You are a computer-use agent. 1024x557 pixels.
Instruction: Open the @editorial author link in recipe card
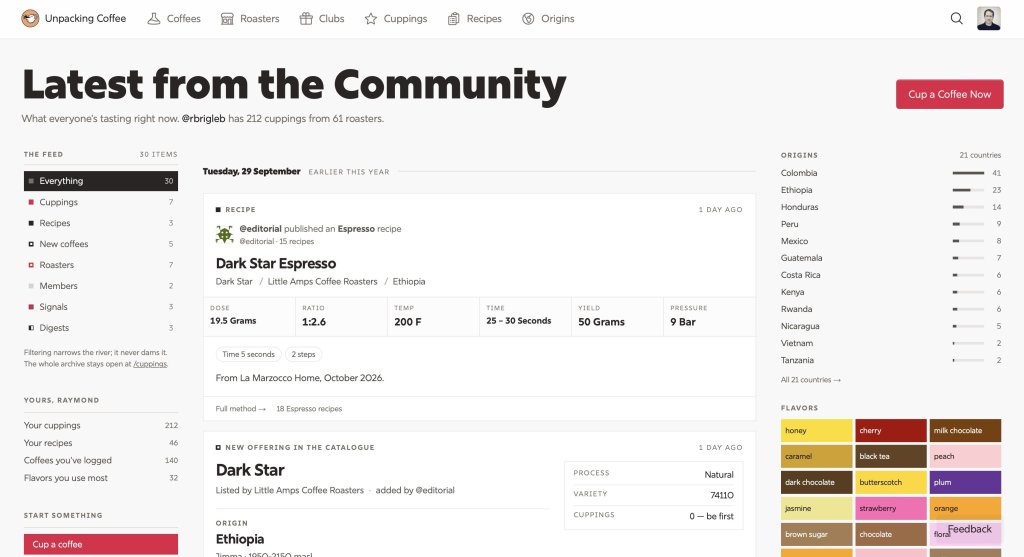point(260,229)
